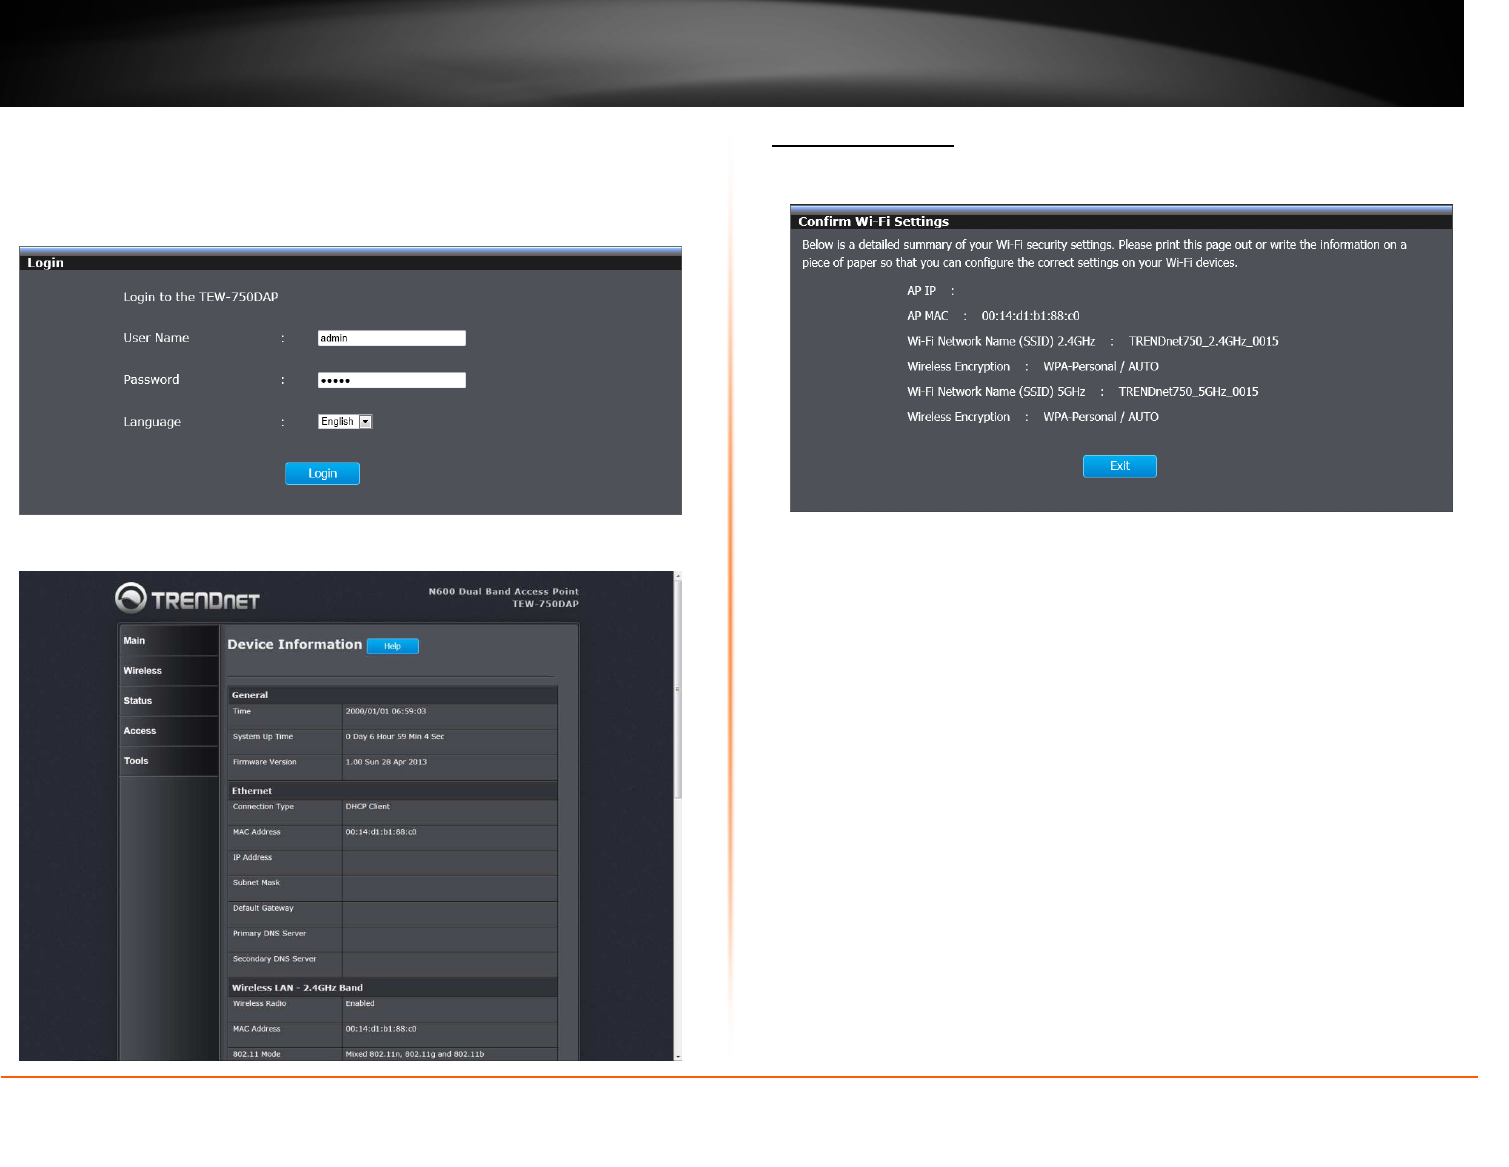Click the scrollbar down arrow of the device page
The image size is (1509, 1167).
click(x=678, y=1056)
